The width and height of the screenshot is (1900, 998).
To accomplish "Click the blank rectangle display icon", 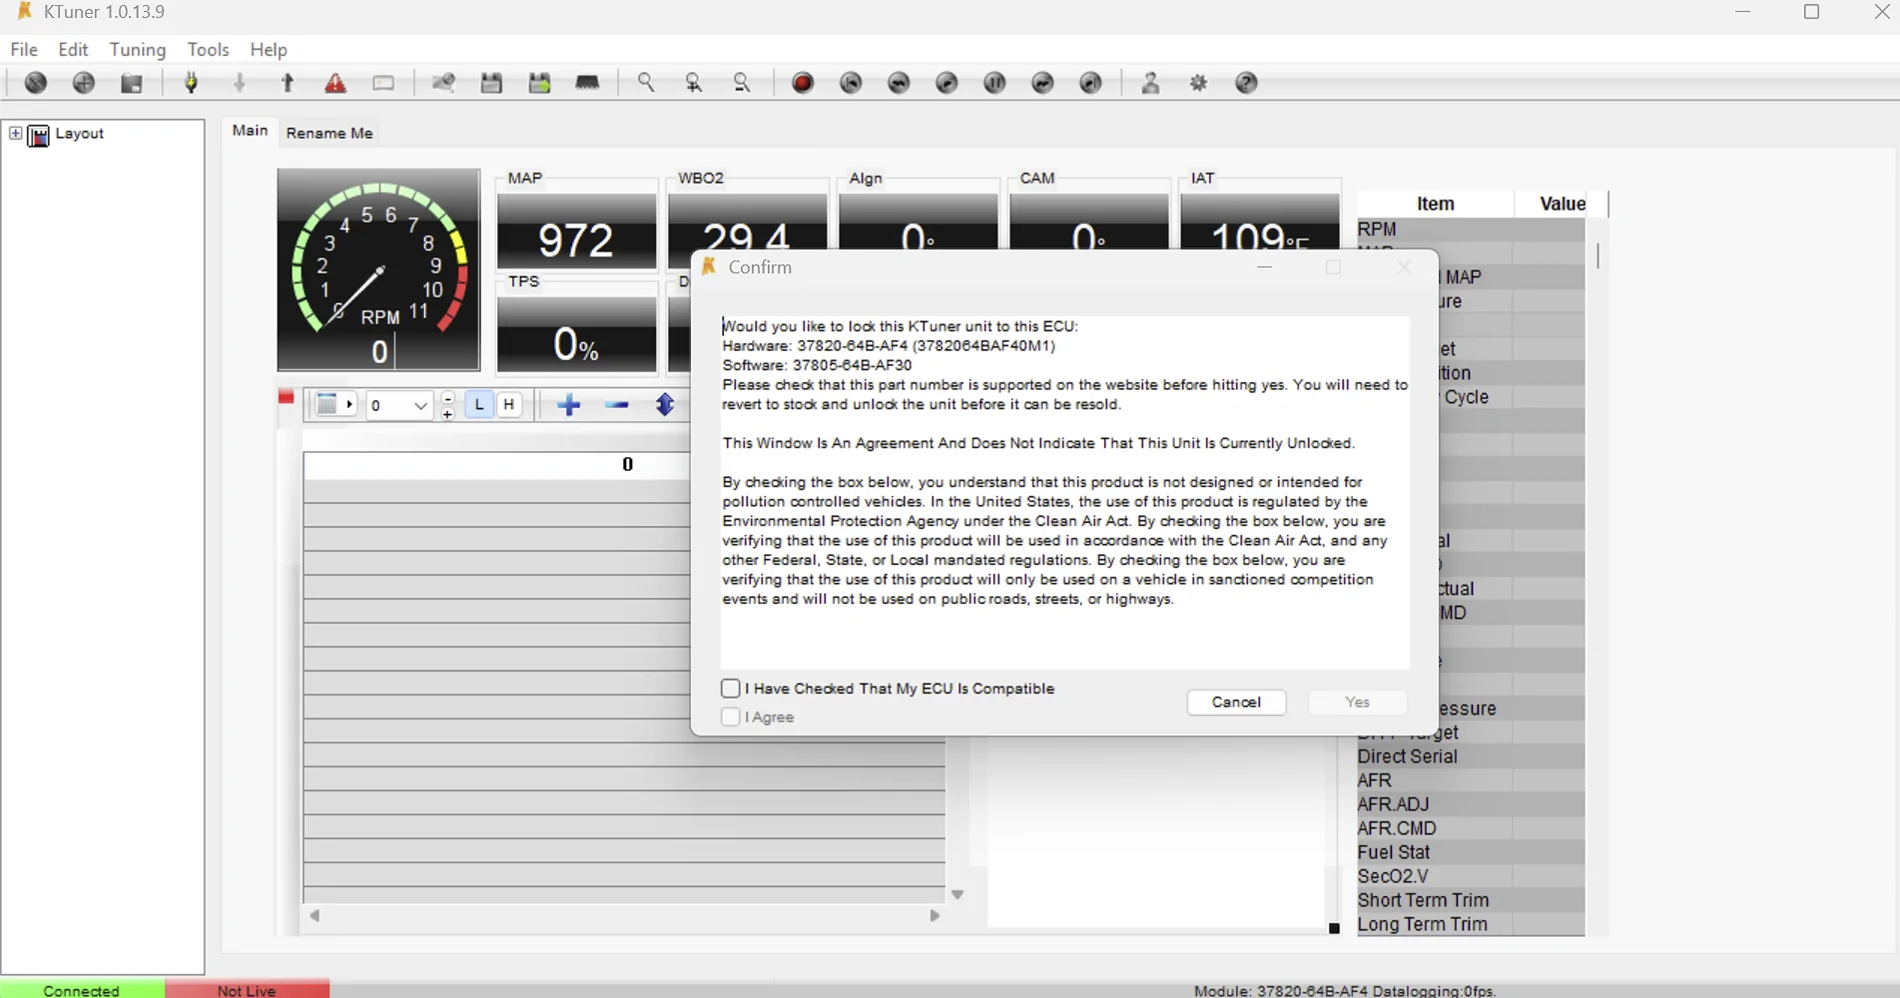I will tap(383, 83).
